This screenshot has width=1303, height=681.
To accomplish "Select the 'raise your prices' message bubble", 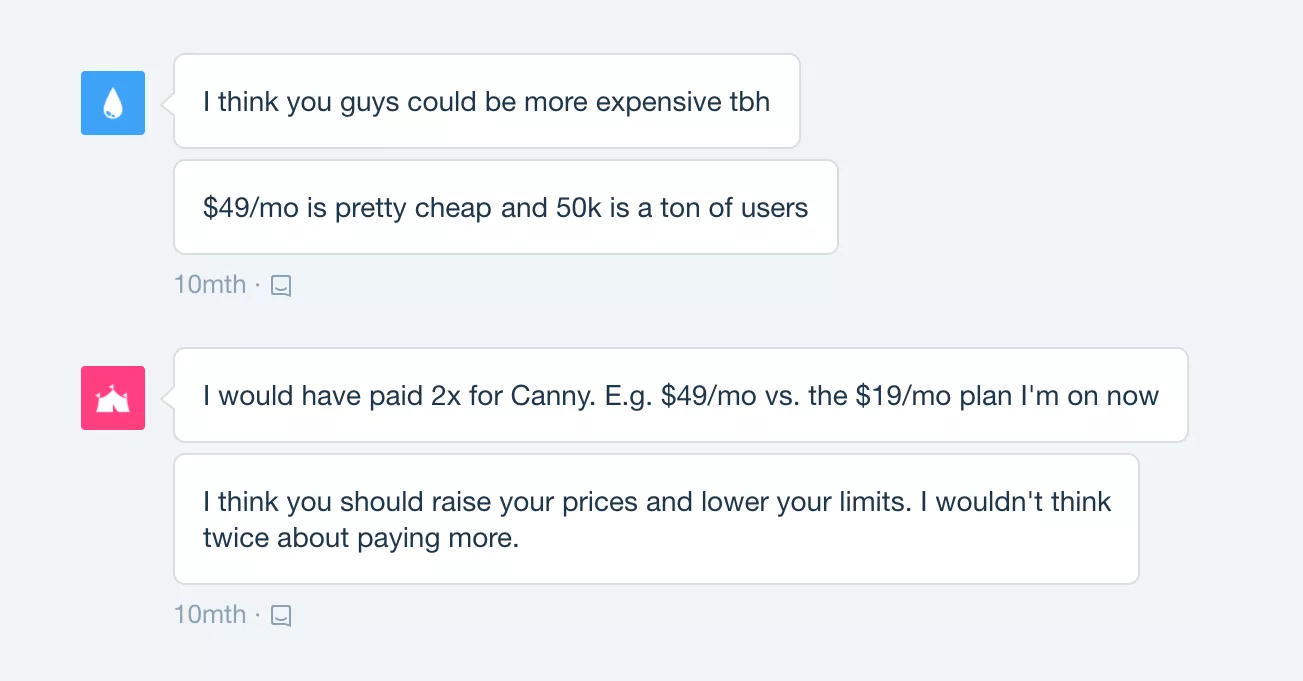I will (656, 519).
